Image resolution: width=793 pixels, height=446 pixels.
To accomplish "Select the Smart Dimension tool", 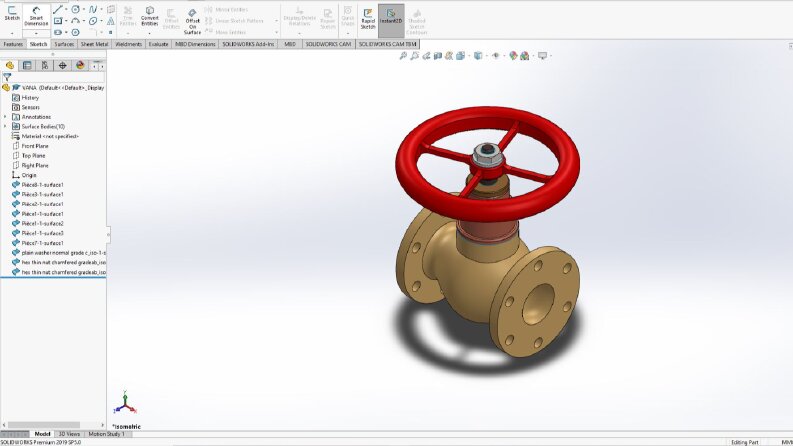I will (36, 16).
